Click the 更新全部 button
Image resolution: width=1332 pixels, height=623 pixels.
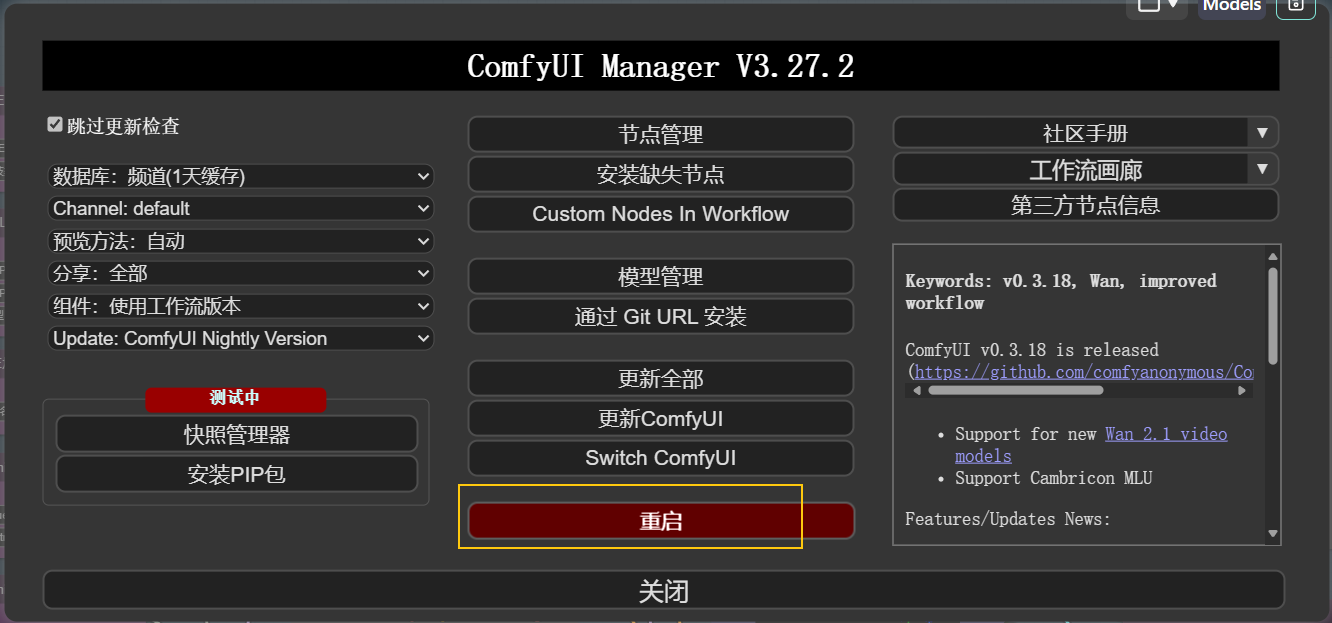pos(661,379)
